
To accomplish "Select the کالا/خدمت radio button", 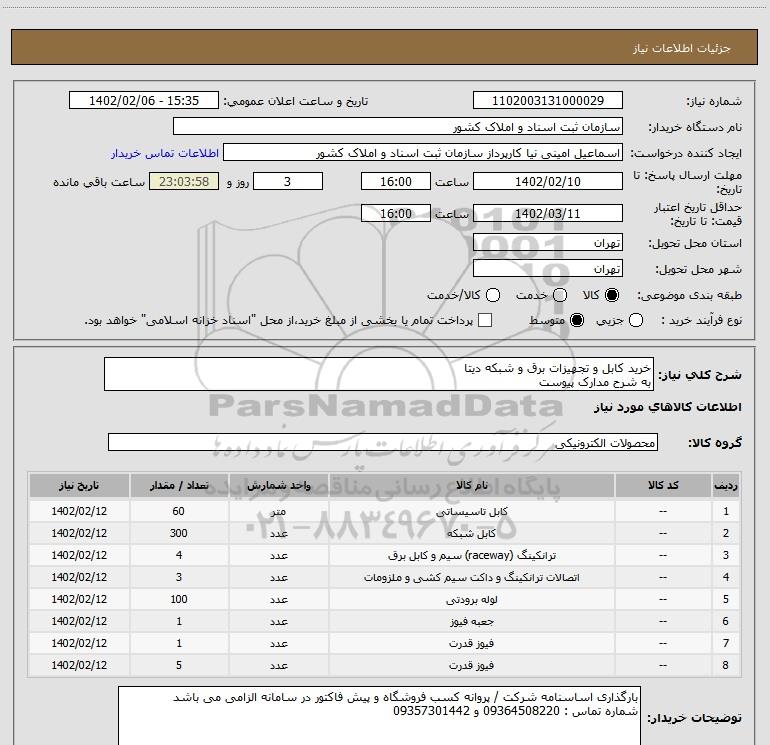I will pos(493,295).
